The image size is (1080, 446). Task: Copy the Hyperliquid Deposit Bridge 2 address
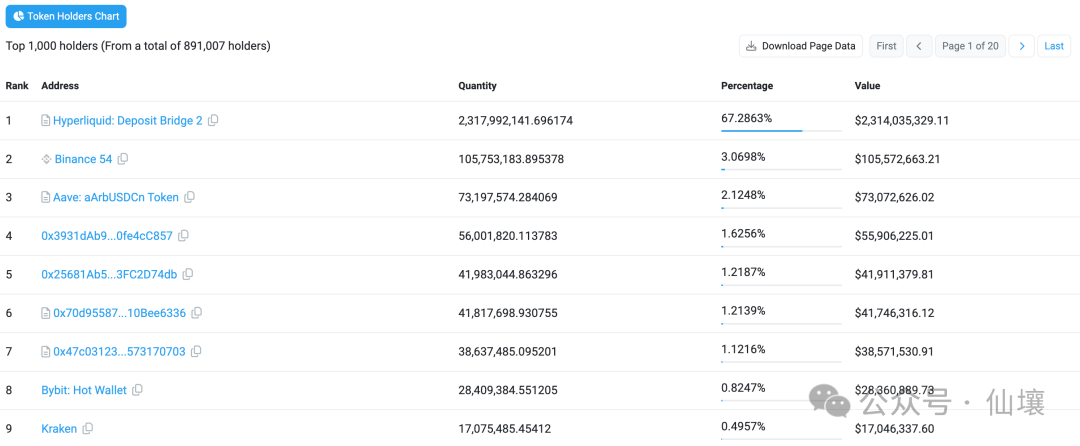coord(213,121)
